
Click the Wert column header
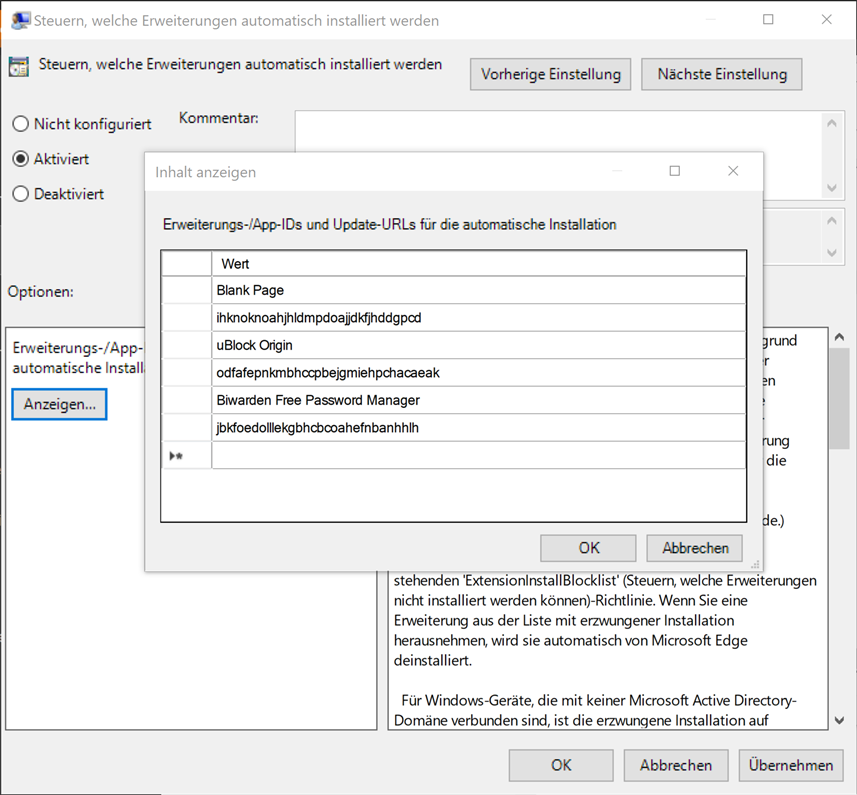pyautogui.click(x=478, y=263)
